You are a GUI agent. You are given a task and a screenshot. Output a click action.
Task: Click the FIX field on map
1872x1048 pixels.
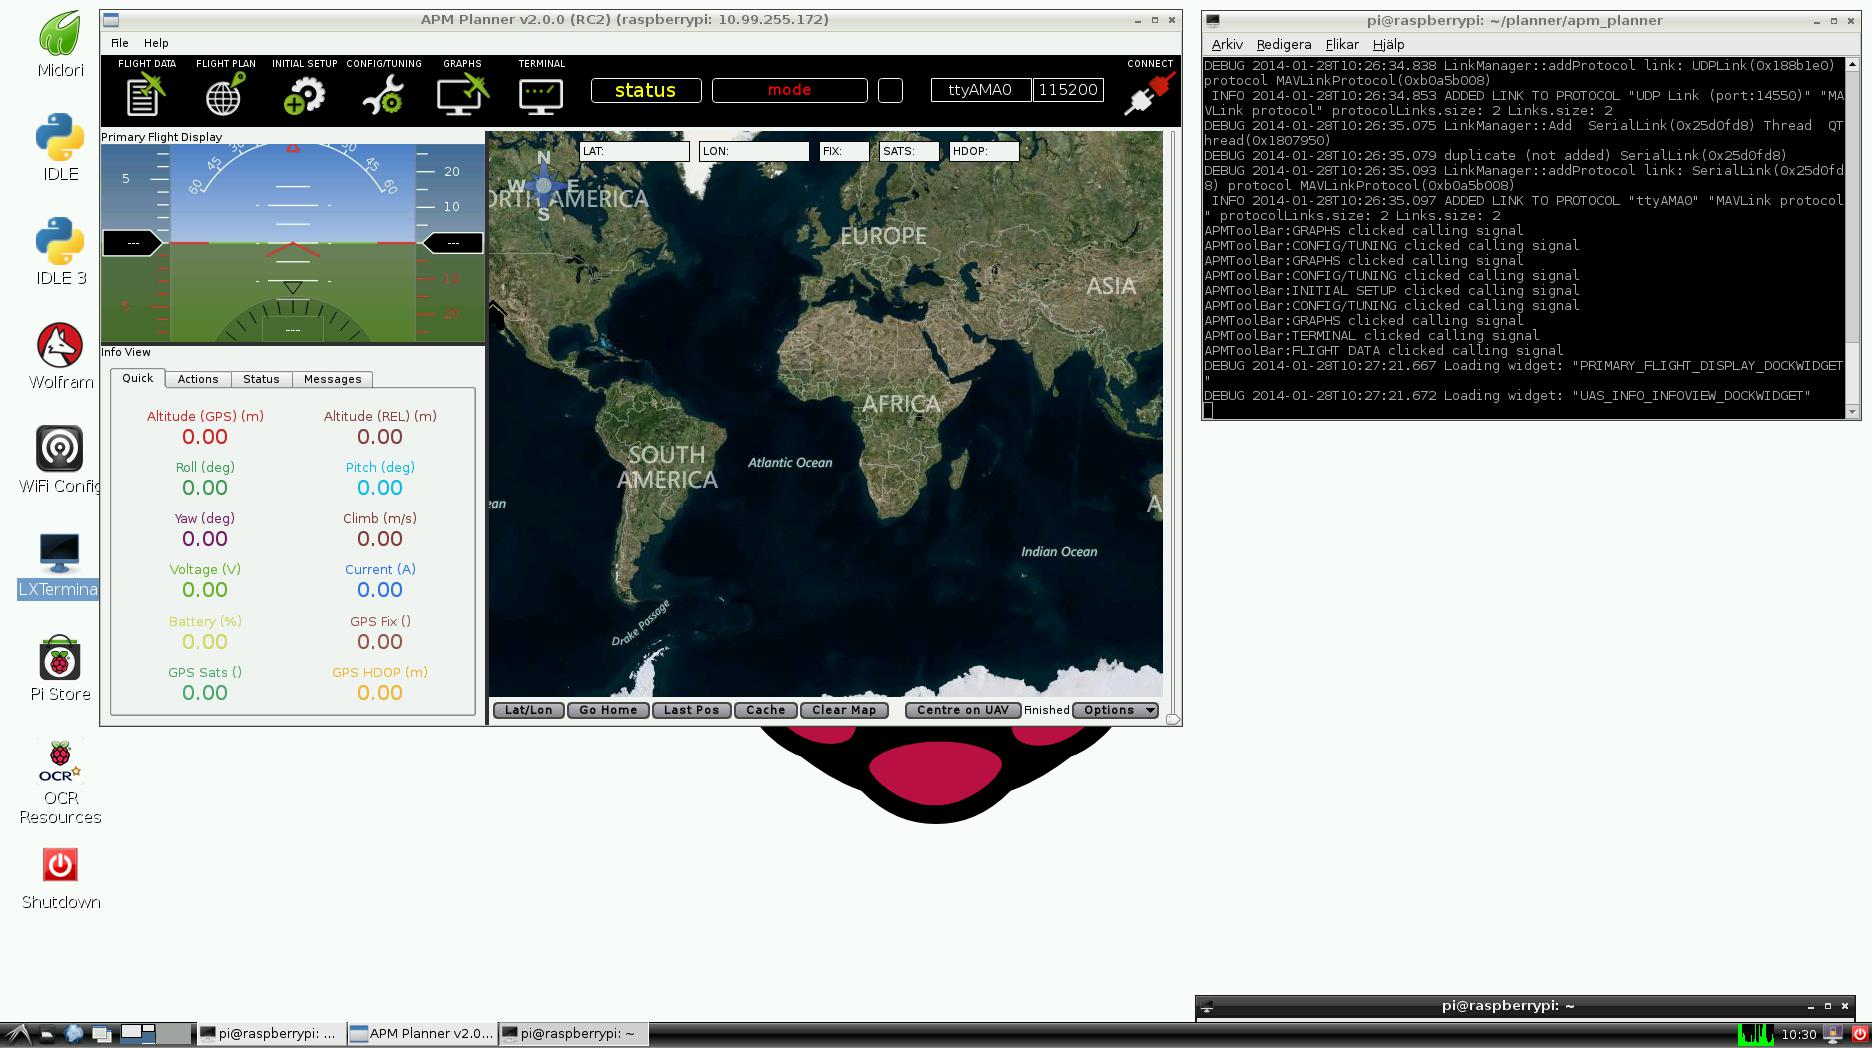tap(844, 151)
